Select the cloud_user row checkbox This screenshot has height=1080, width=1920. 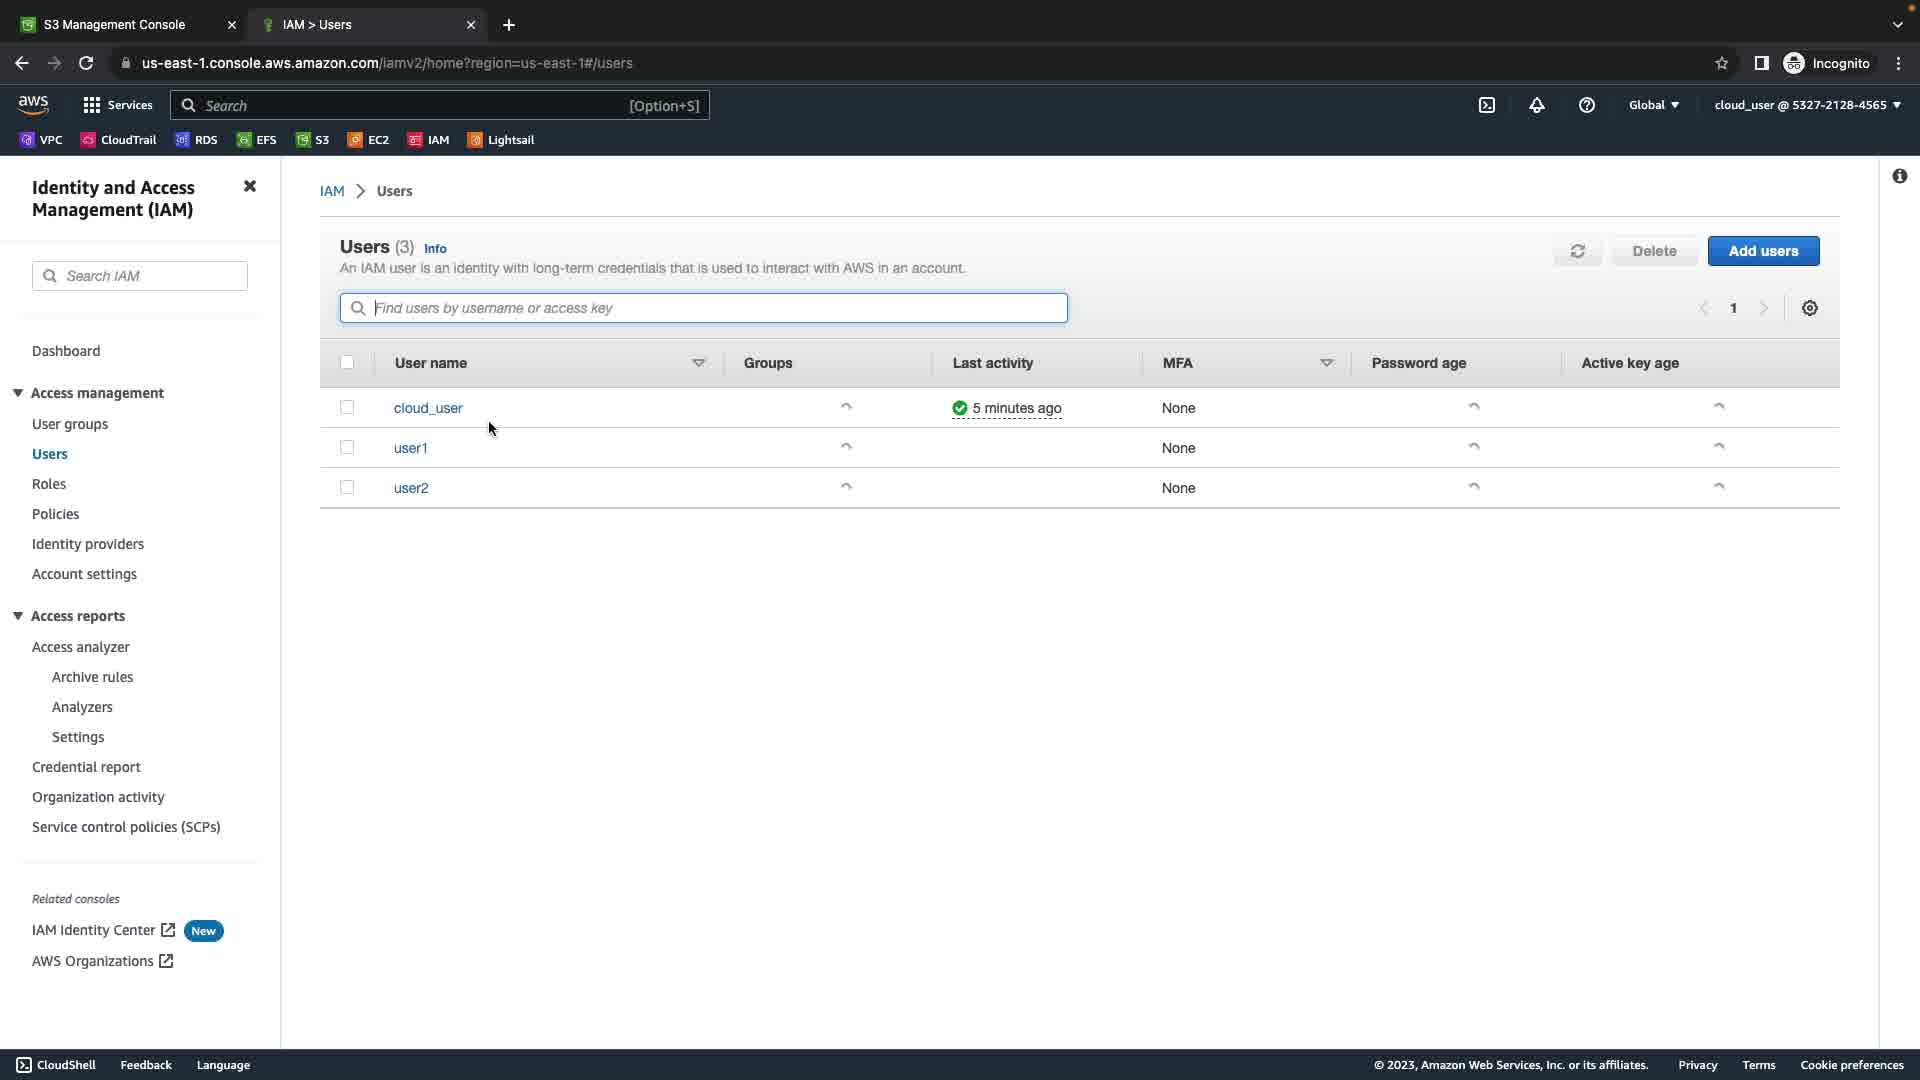[x=347, y=408]
